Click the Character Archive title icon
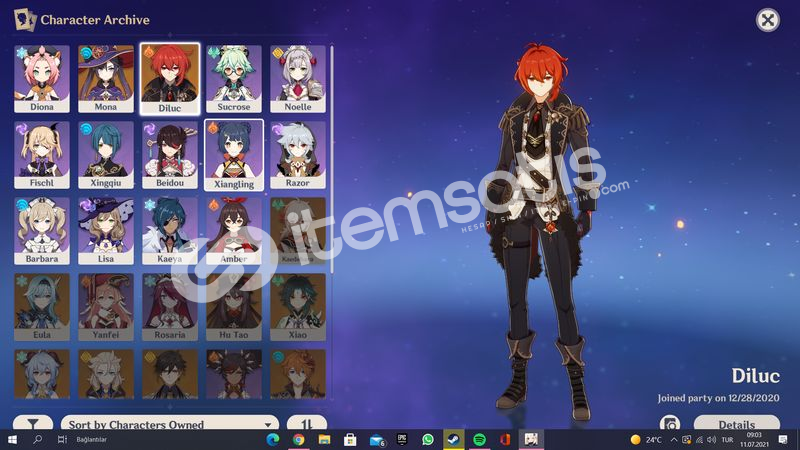 tap(24, 20)
